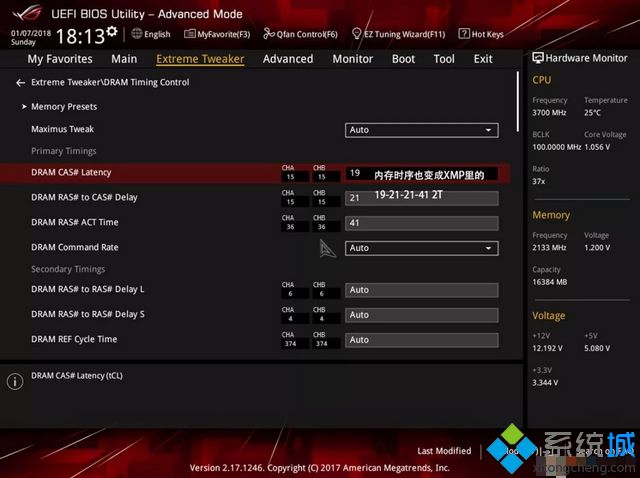Image resolution: width=640 pixels, height=478 pixels.
Task: Click the info icon beside help text
Action: click(15, 382)
